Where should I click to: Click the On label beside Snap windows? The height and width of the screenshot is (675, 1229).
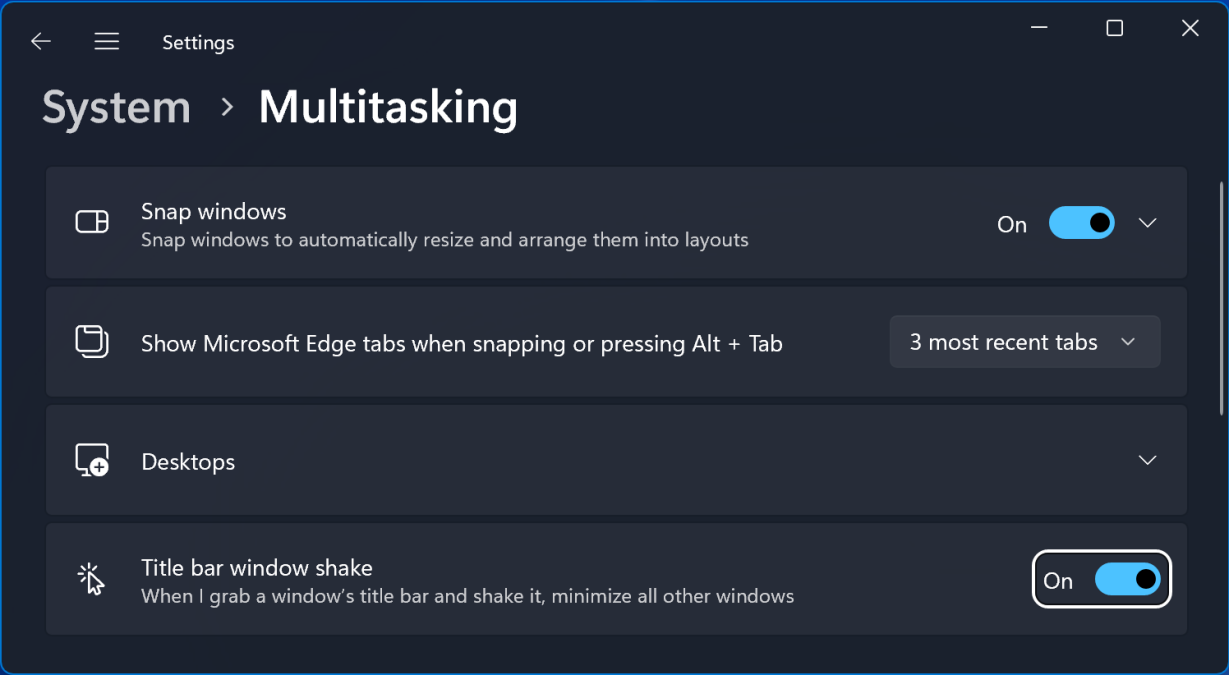[1011, 224]
